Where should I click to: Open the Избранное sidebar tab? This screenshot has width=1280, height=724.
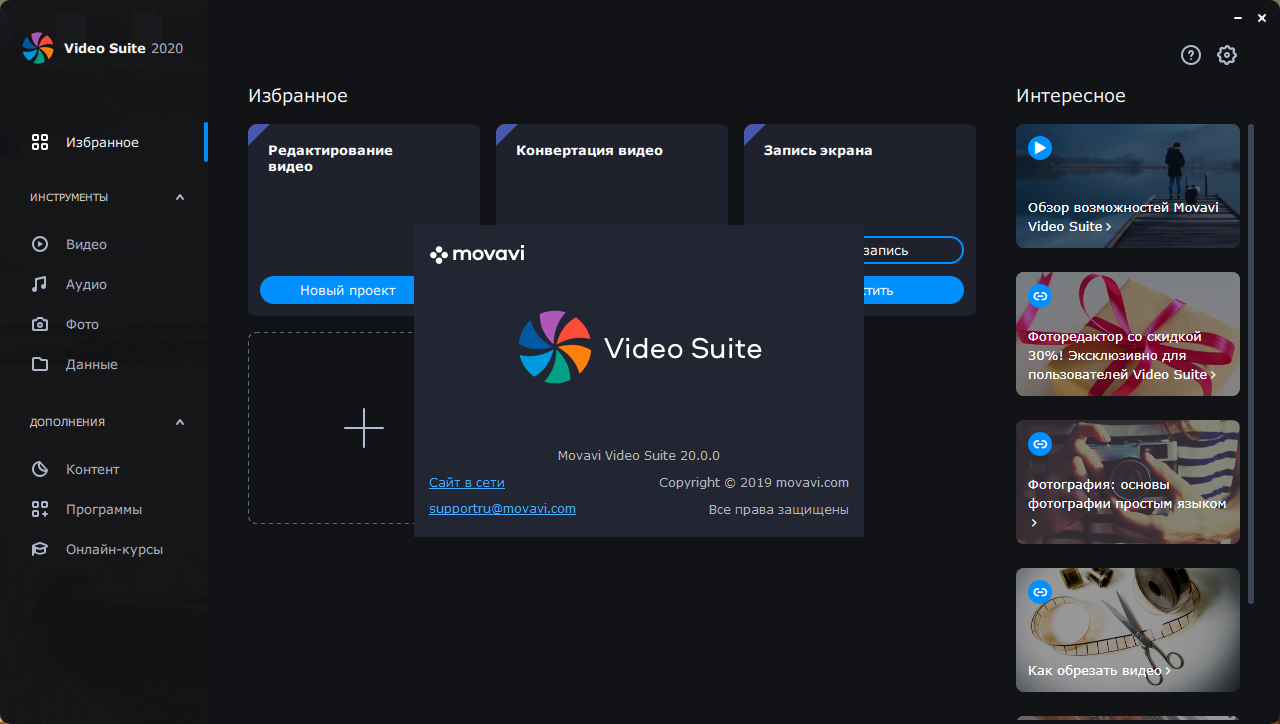102,142
